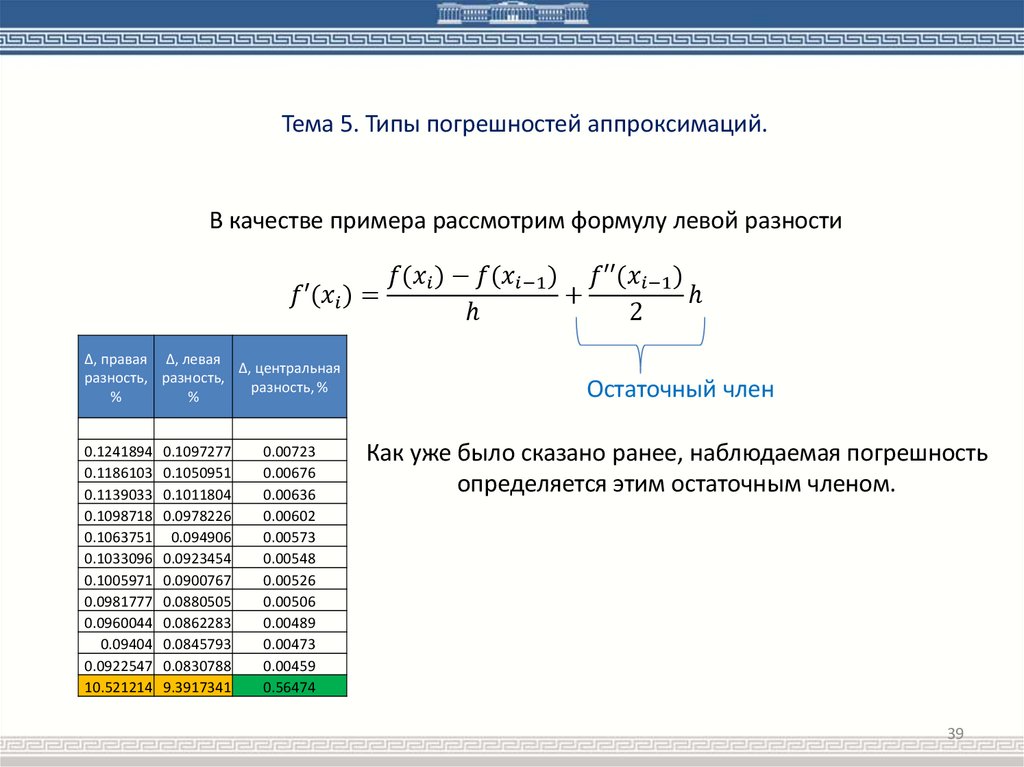The width and height of the screenshot is (1024, 767).
Task: Click table cell 0.00676
Action: coord(289,472)
